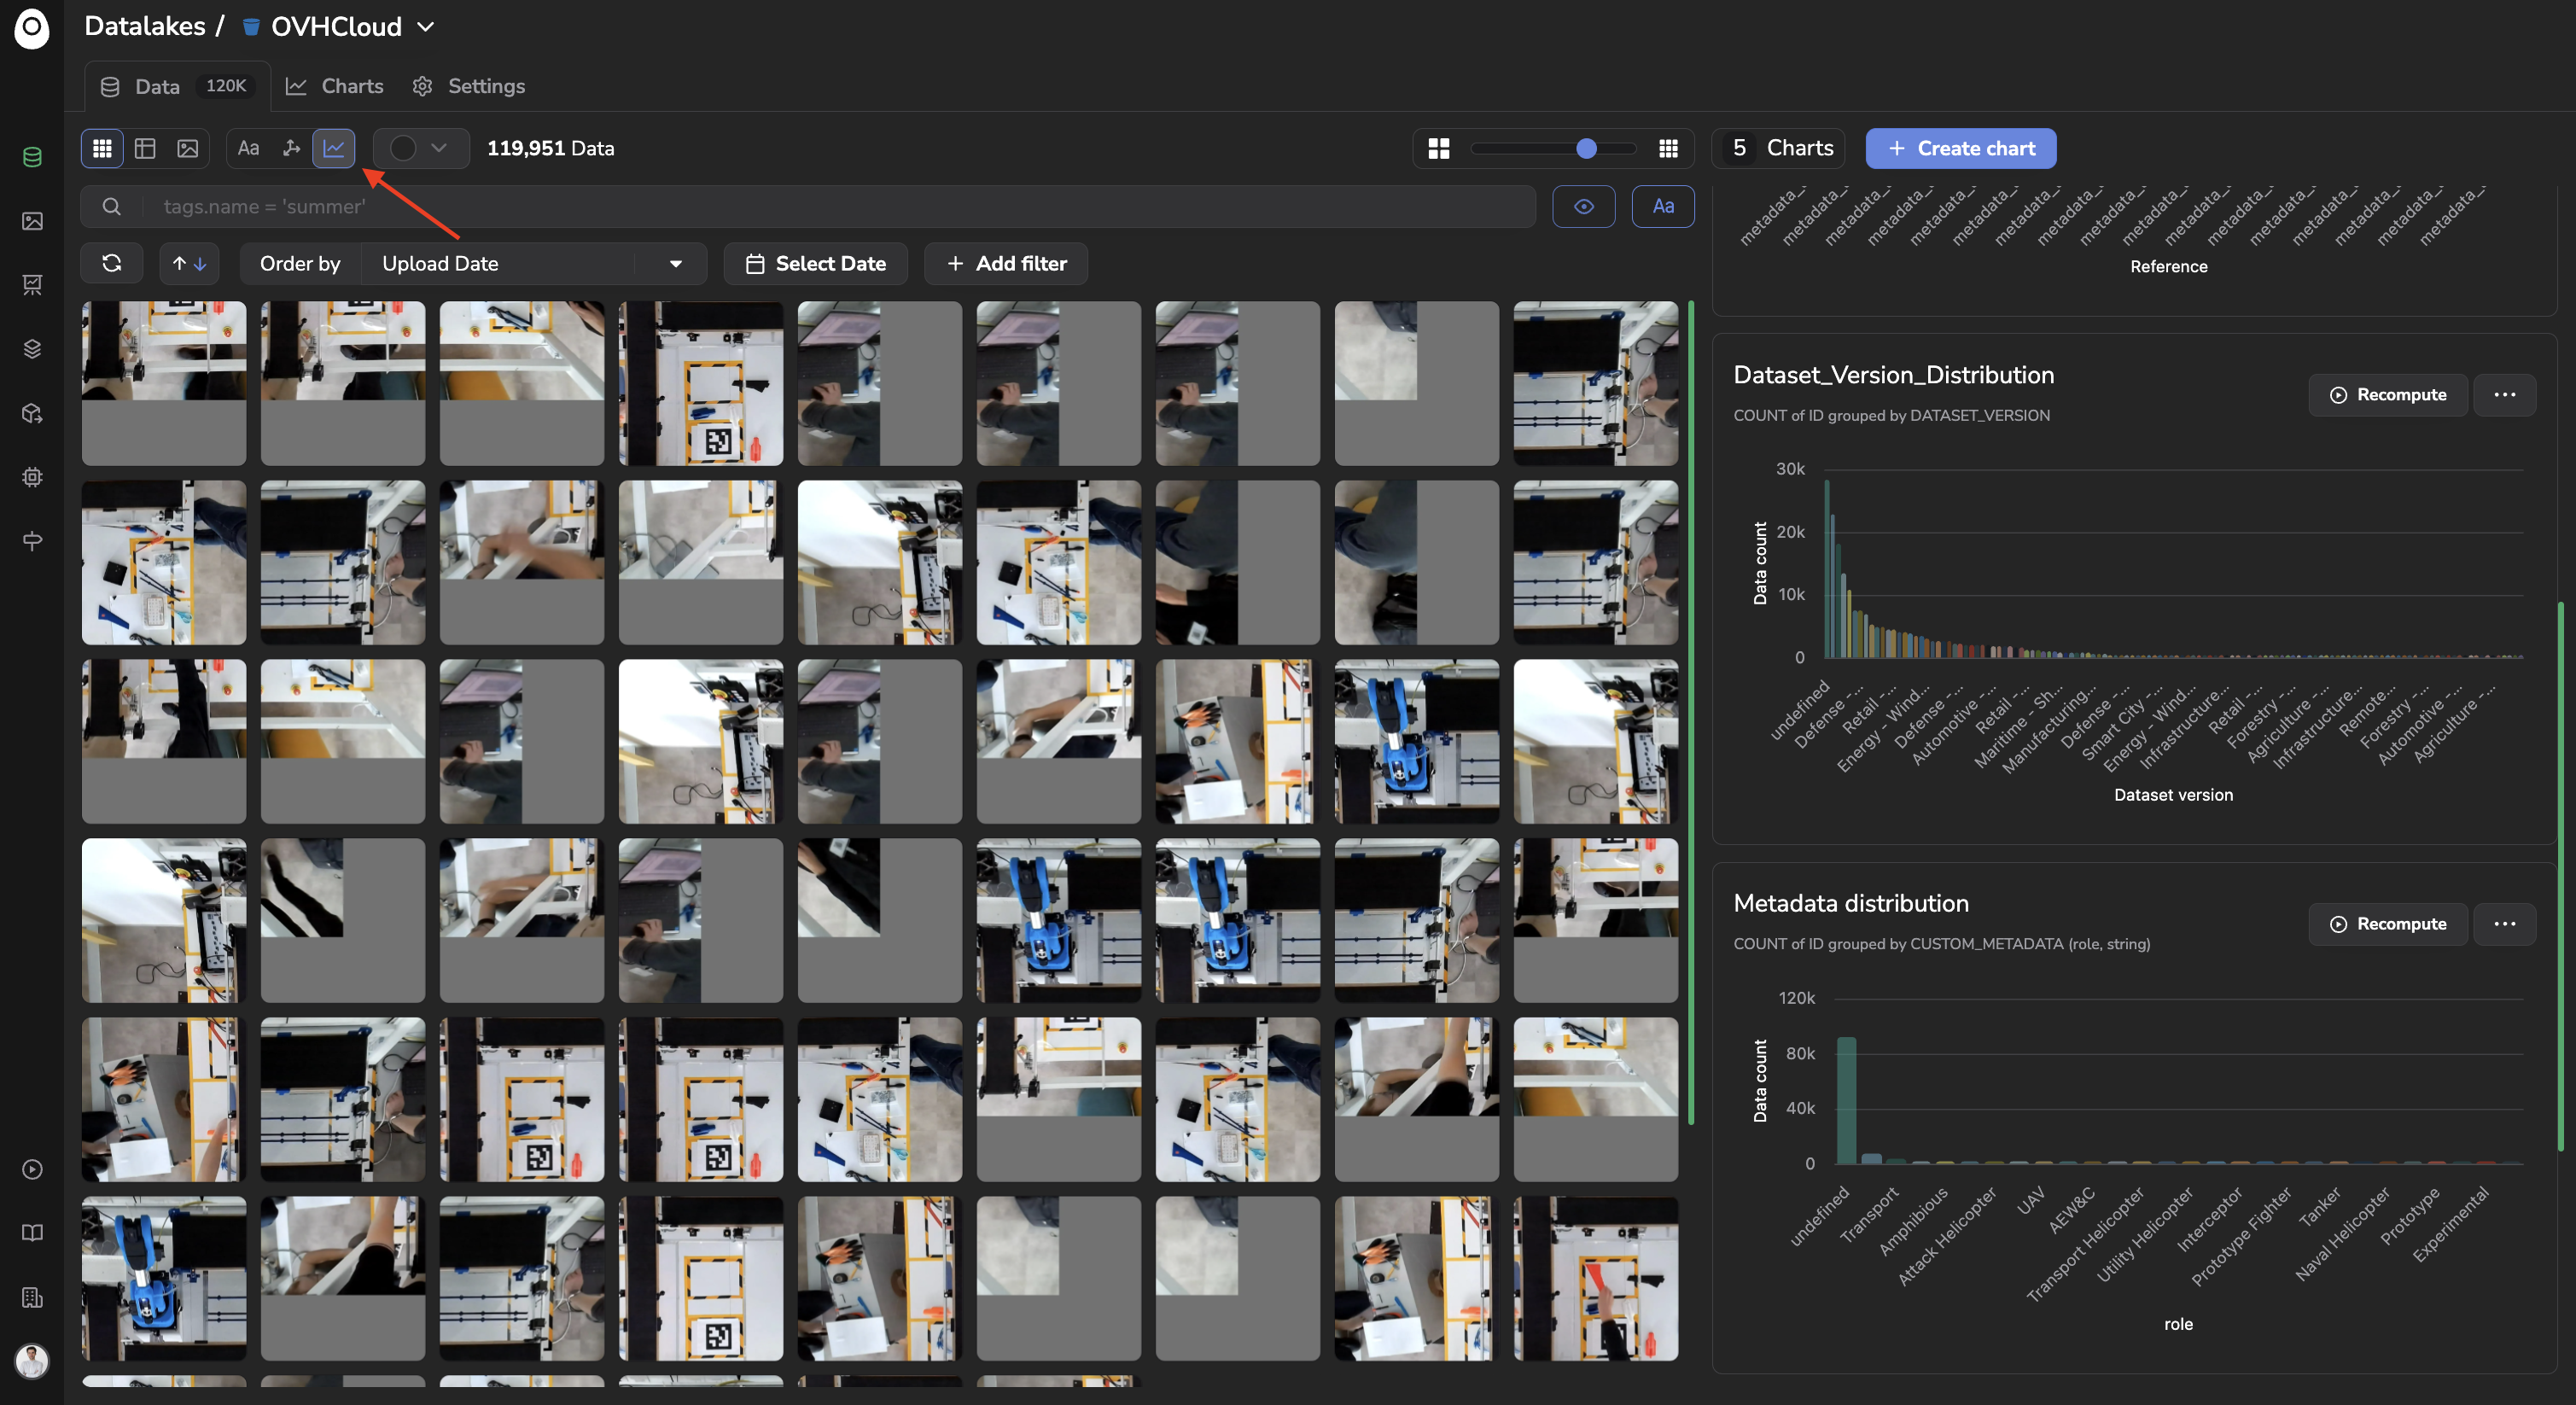The image size is (2576, 1405).
Task: Toggle the embeddings graph view icon
Action: 291,148
